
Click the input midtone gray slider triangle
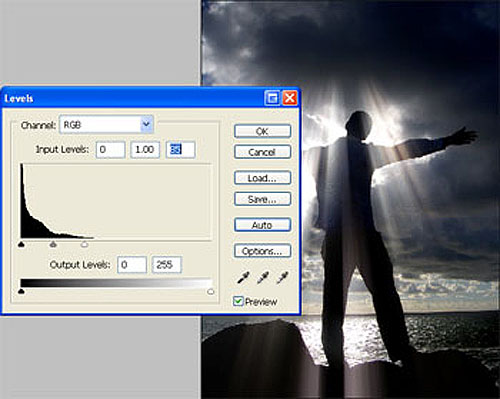(x=53, y=245)
